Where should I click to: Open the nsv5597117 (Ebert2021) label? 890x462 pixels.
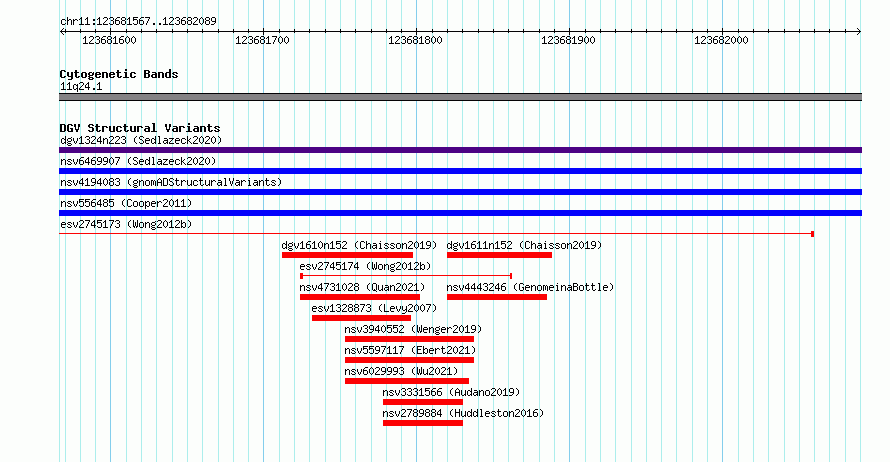(x=410, y=350)
